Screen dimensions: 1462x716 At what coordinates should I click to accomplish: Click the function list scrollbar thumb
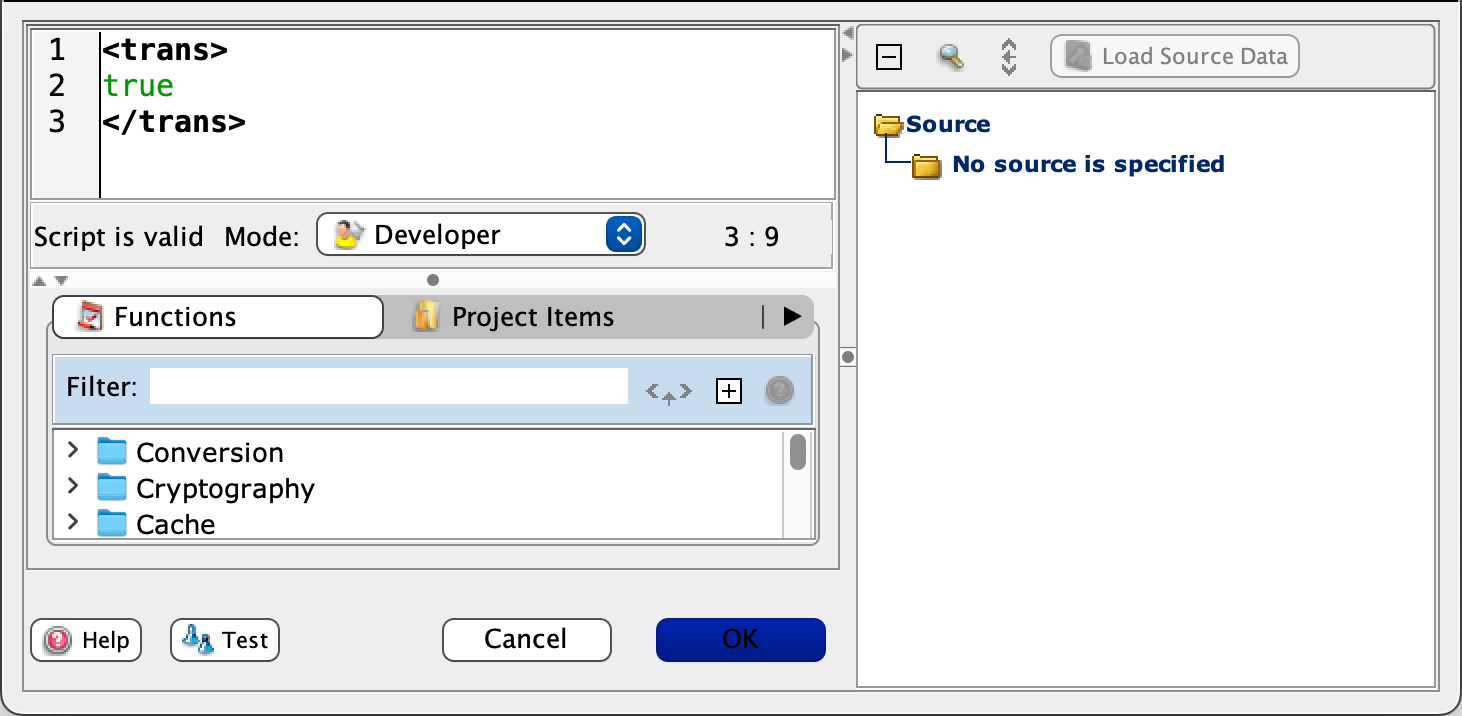797,454
